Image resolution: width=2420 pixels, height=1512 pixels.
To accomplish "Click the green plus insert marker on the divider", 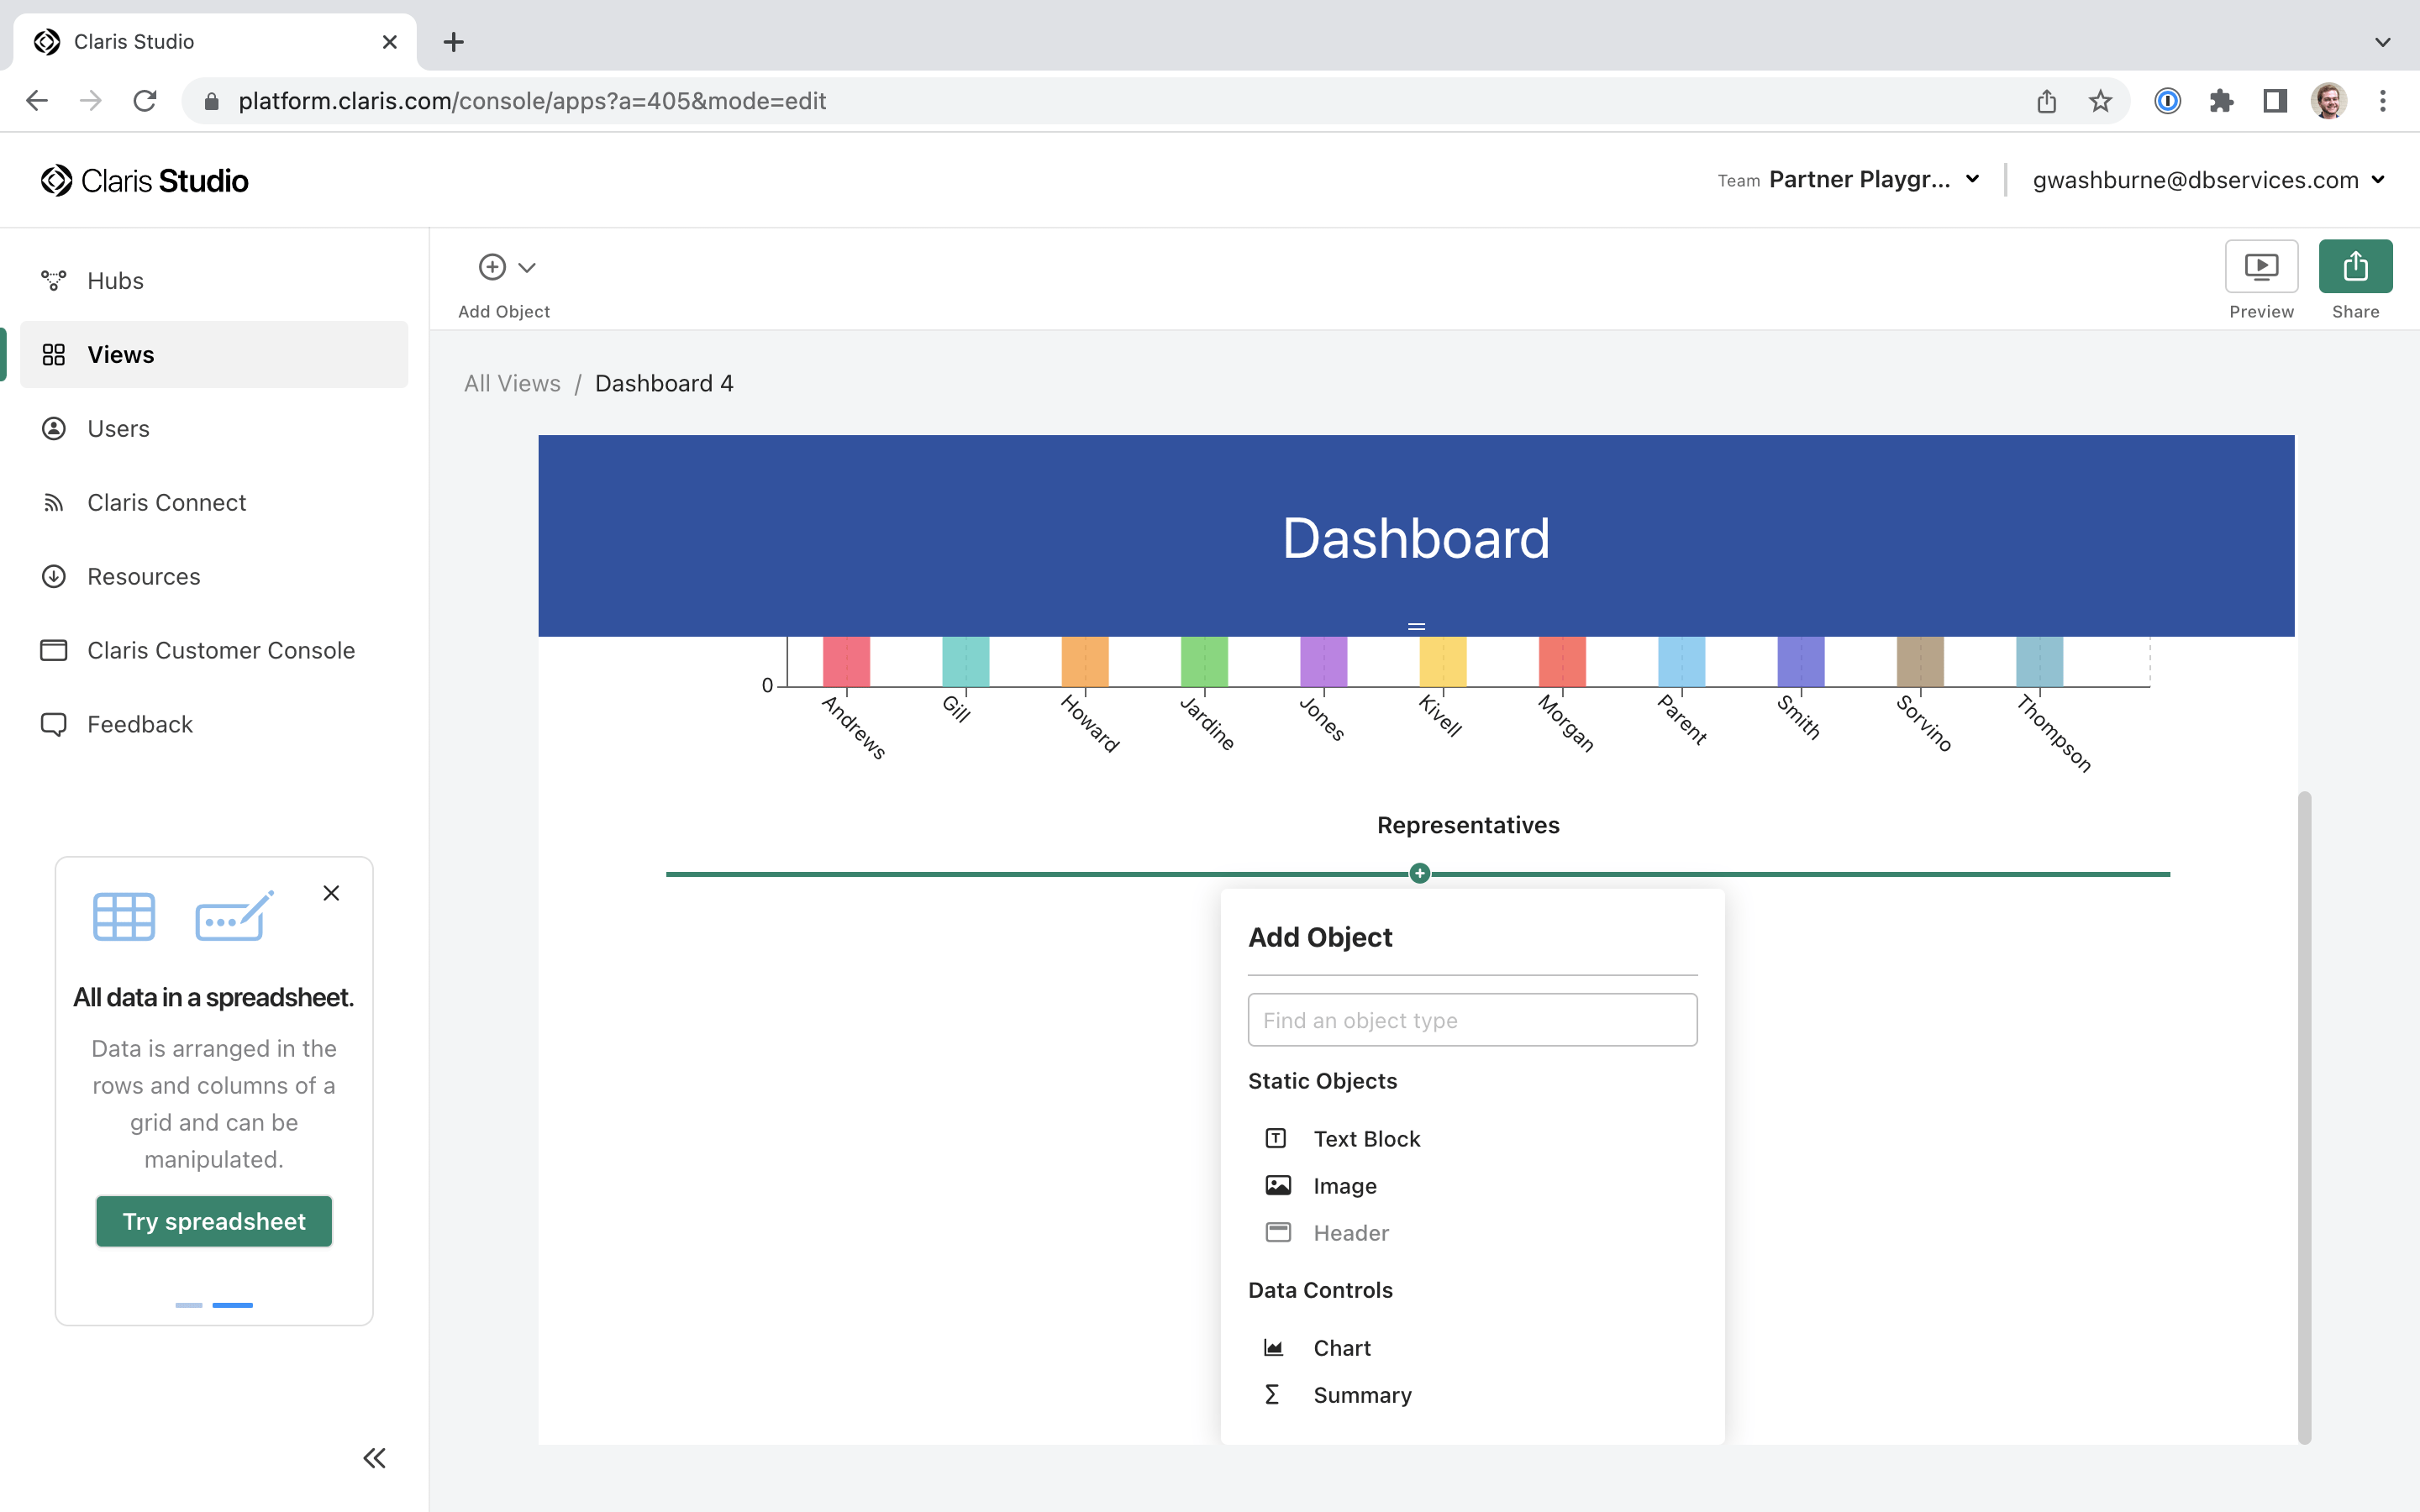I will [1419, 874].
